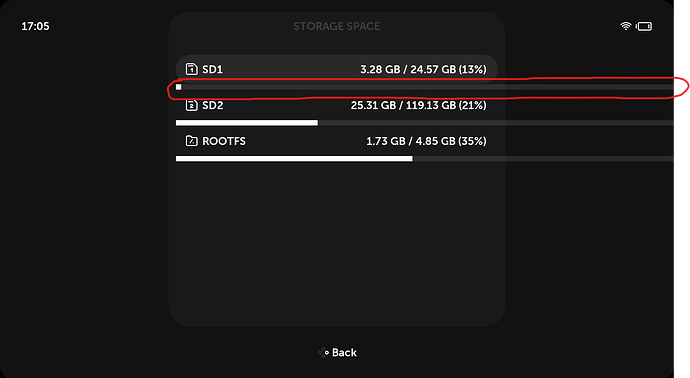Click the small white SD1 bar indicator

point(179,87)
